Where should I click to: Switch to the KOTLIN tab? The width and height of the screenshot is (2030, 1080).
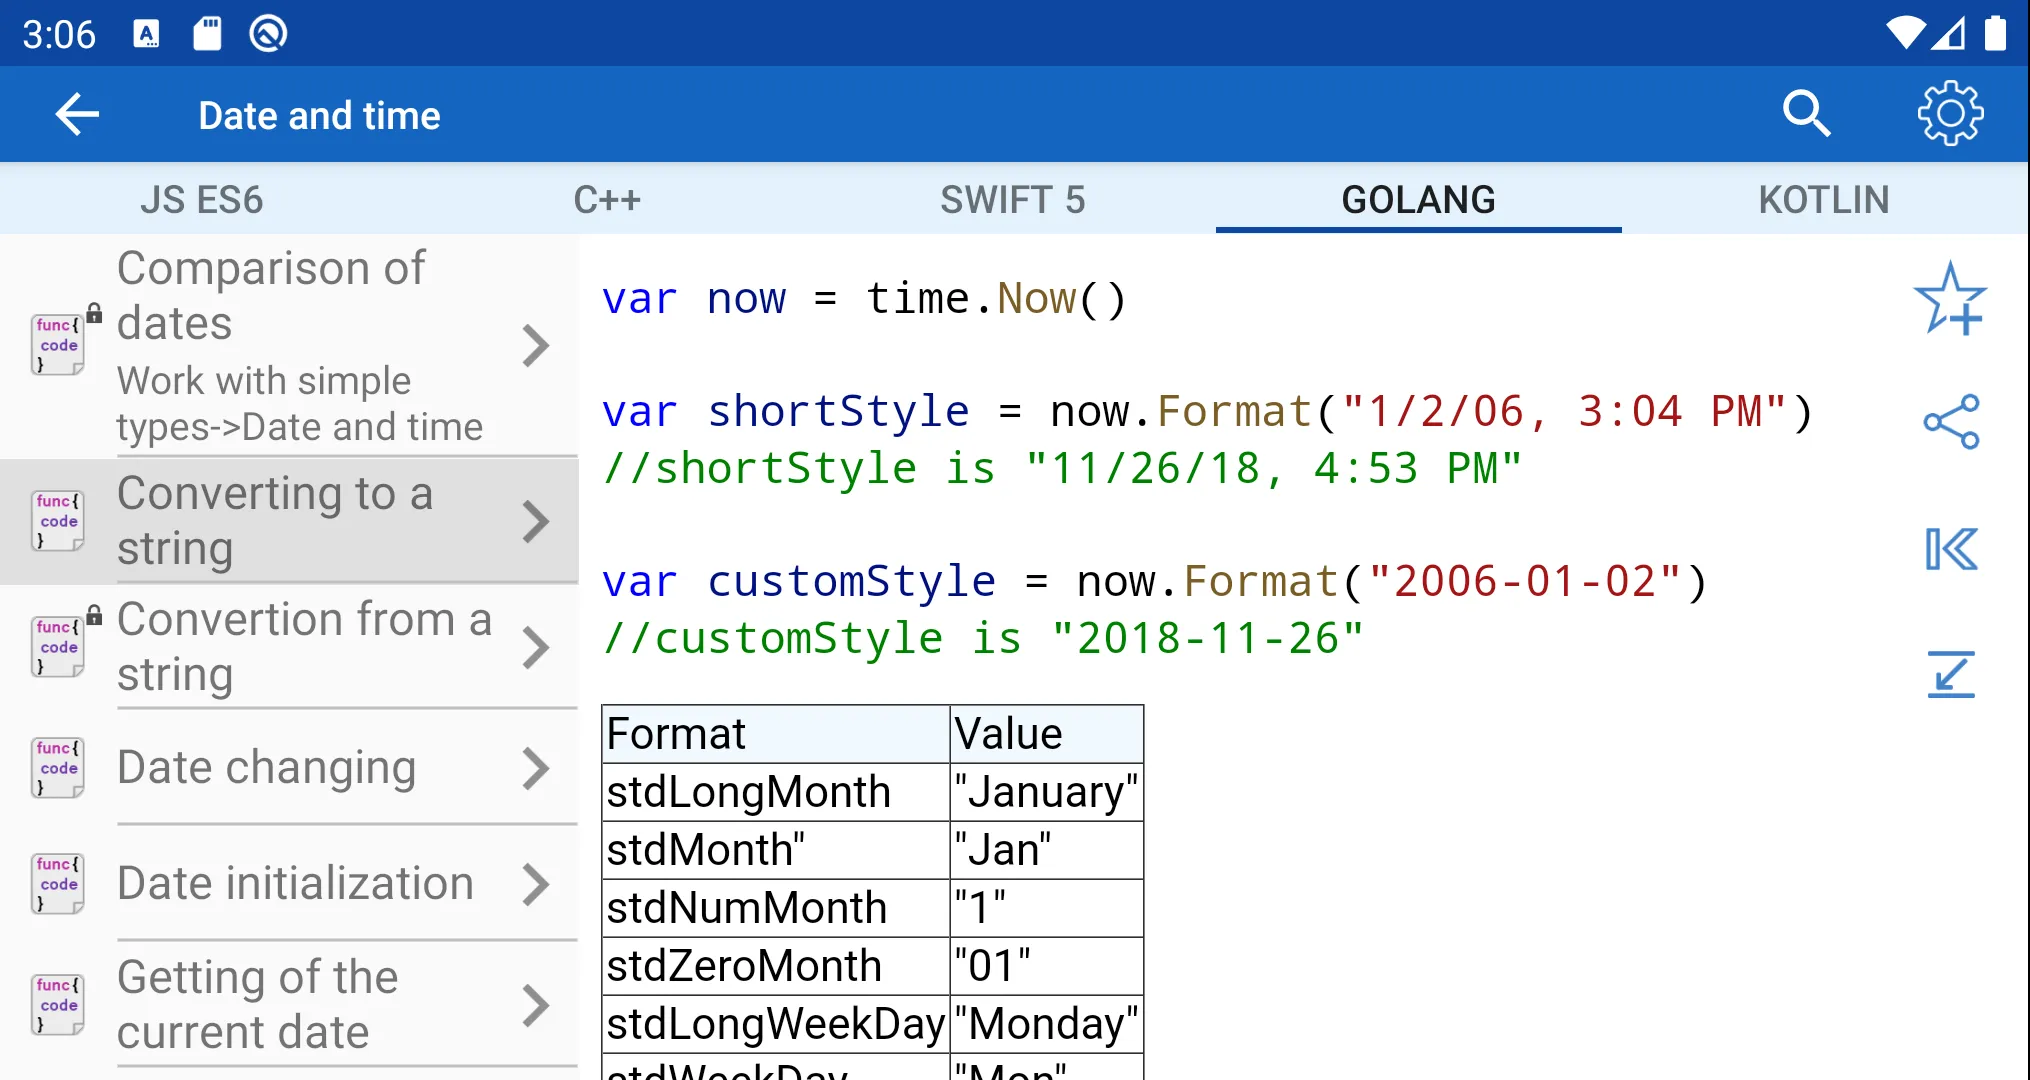tap(1823, 199)
